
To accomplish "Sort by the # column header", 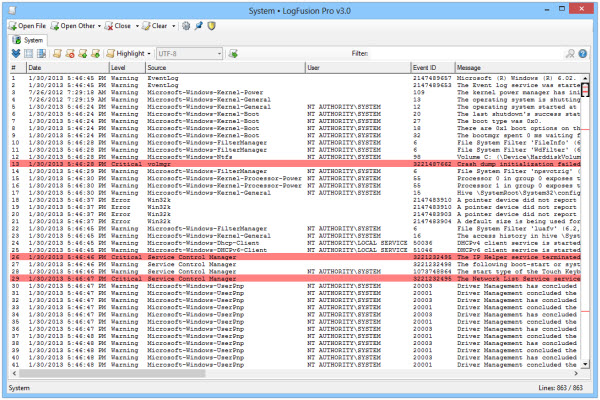I will pyautogui.click(x=18, y=68).
